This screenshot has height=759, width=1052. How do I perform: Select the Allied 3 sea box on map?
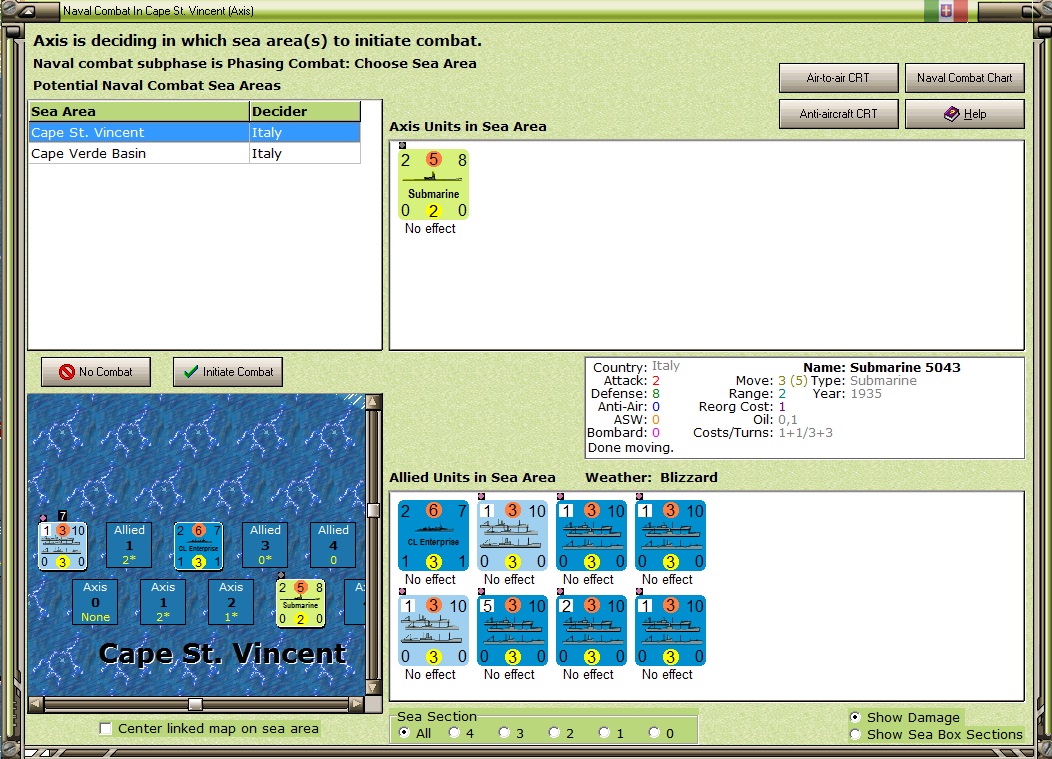(265, 546)
